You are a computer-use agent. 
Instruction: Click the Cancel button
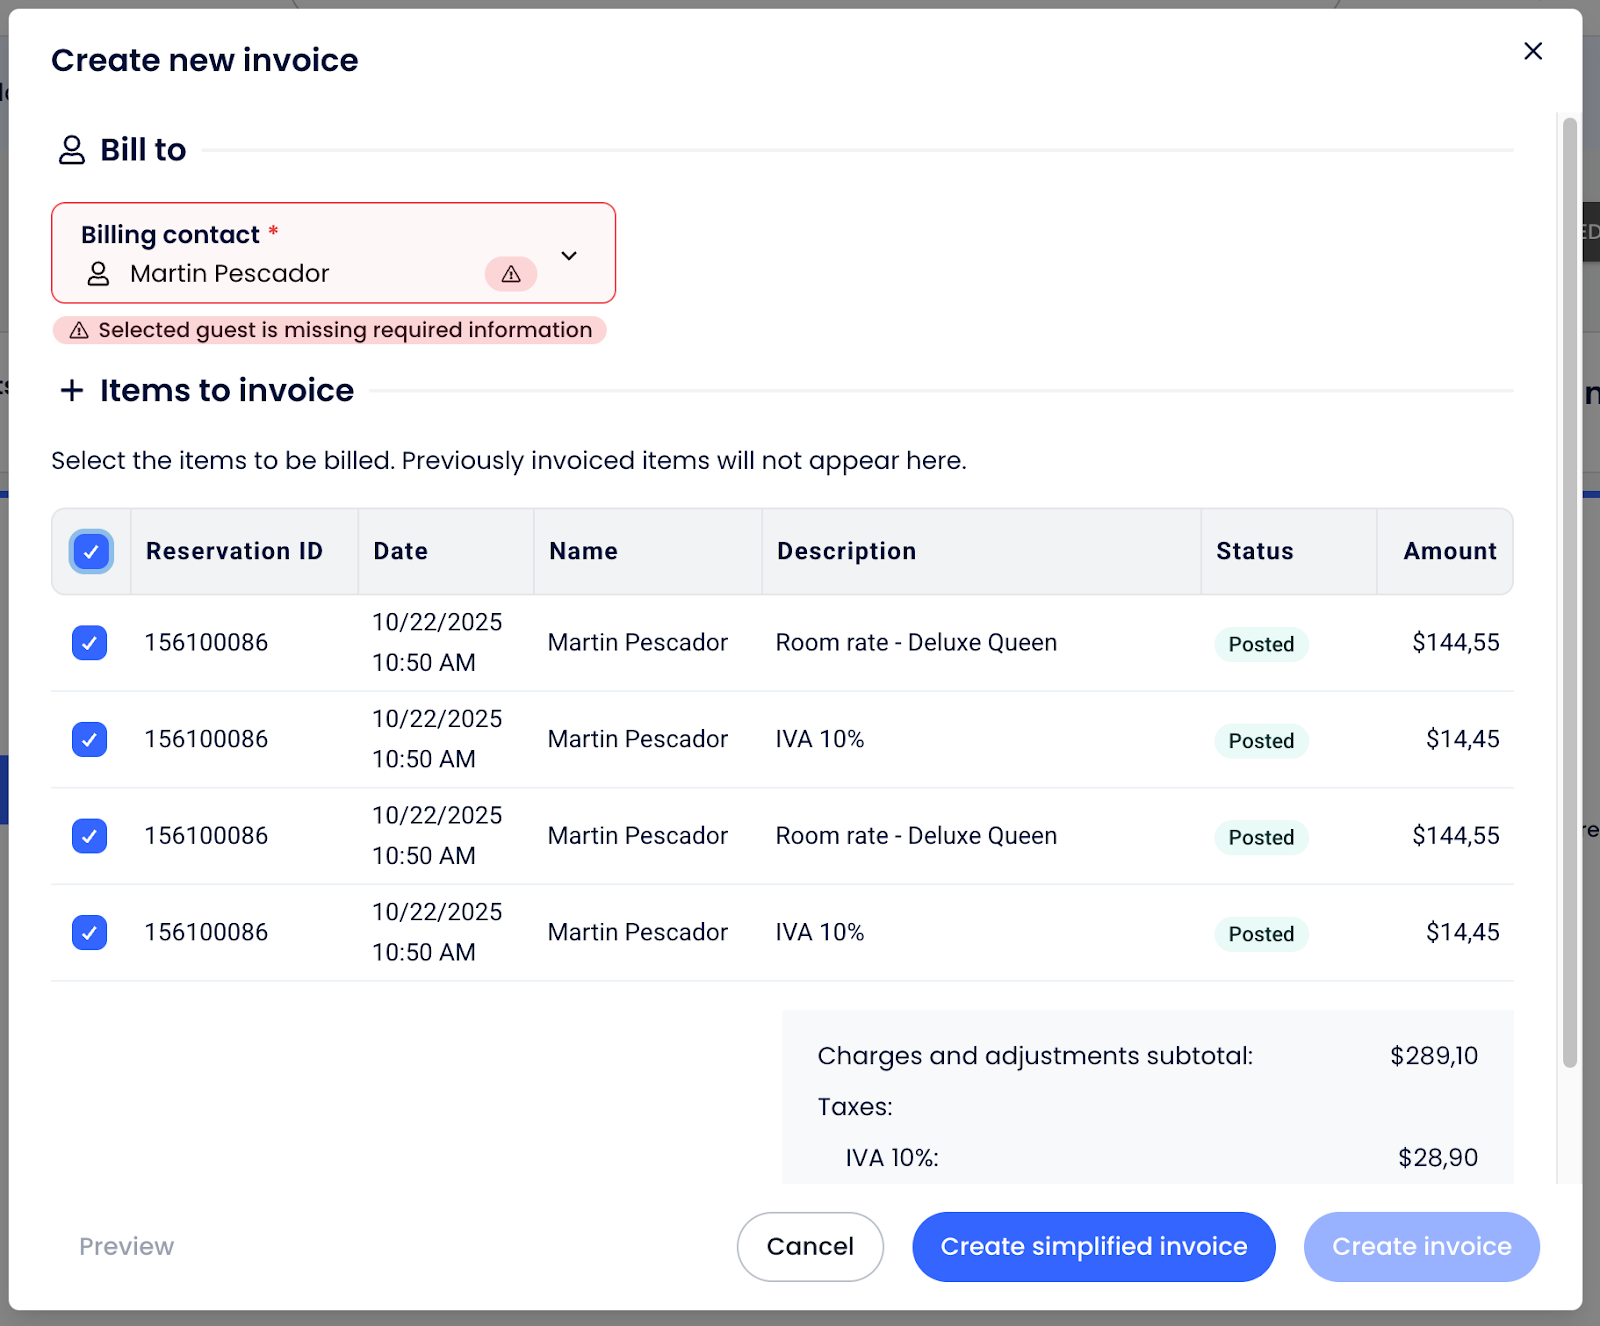[810, 1247]
